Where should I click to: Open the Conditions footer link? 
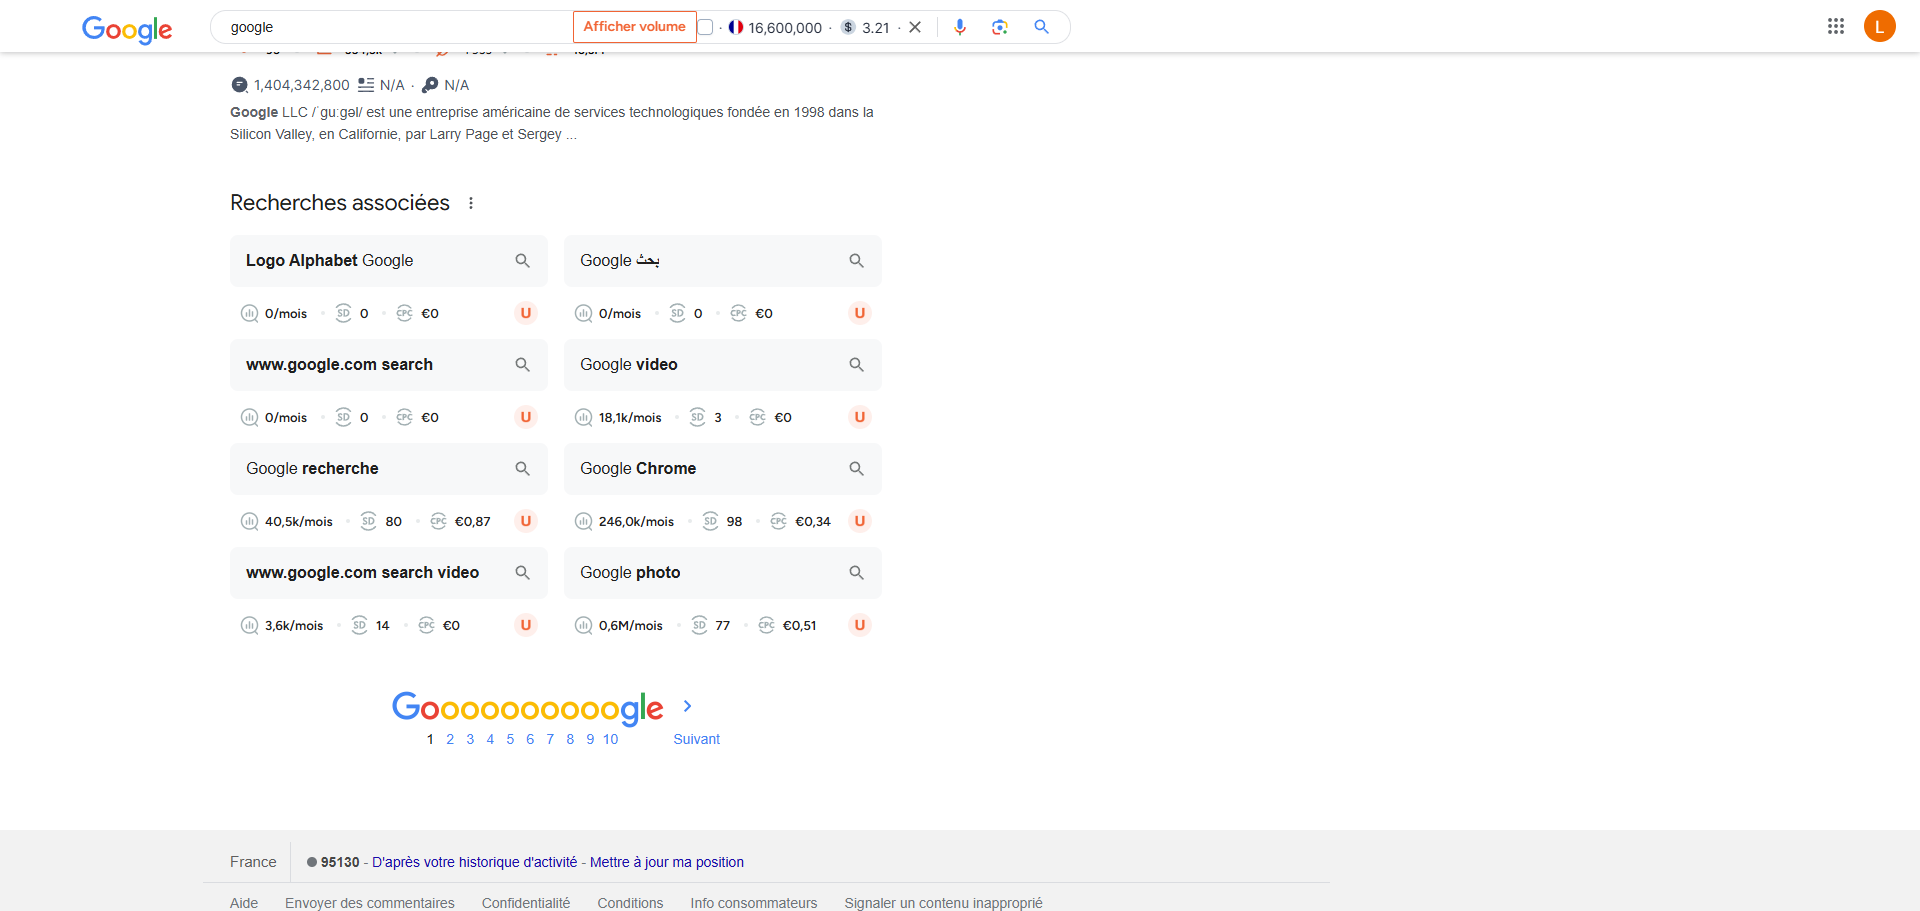[x=630, y=903]
